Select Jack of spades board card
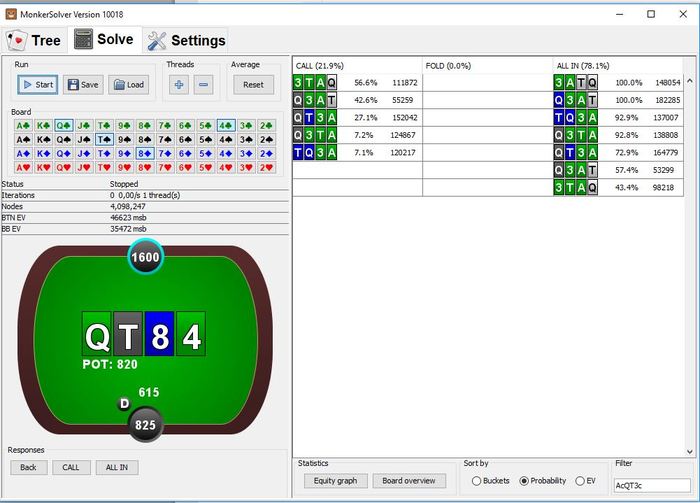The width and height of the screenshot is (700, 503). (84, 140)
